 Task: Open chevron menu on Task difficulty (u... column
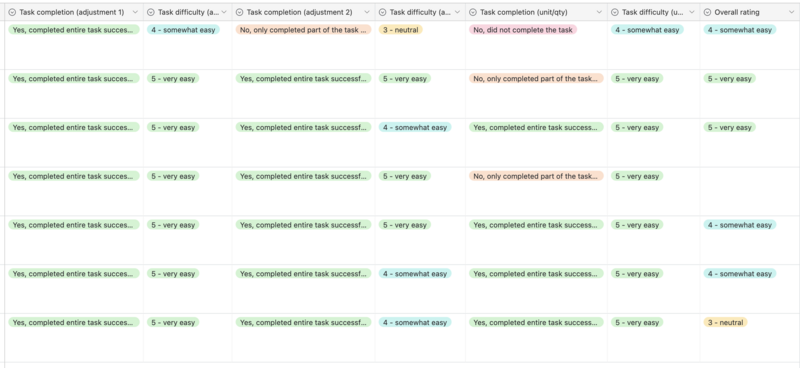coord(691,12)
